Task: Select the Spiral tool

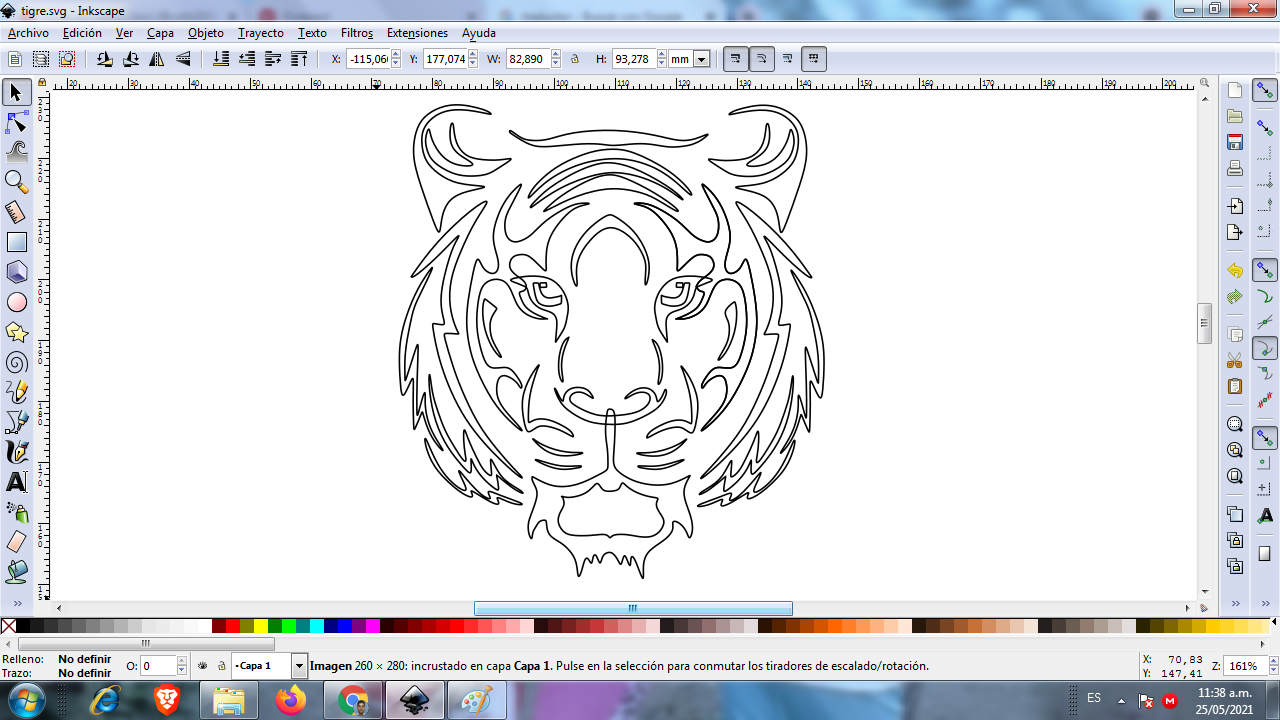Action: 16,361
